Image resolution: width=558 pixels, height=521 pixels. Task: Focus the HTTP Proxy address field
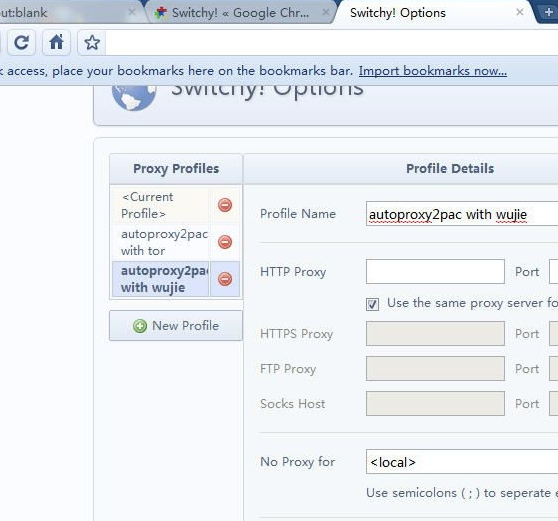[x=435, y=272]
